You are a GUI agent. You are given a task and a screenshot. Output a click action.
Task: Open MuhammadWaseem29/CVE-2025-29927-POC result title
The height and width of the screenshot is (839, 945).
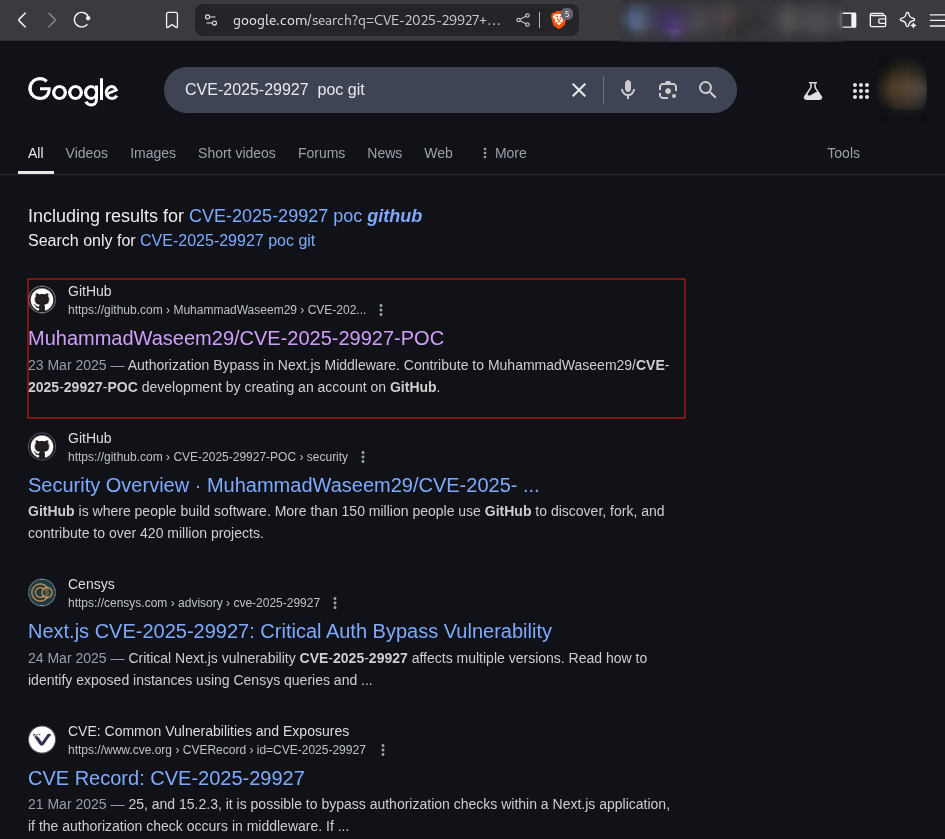[236, 338]
